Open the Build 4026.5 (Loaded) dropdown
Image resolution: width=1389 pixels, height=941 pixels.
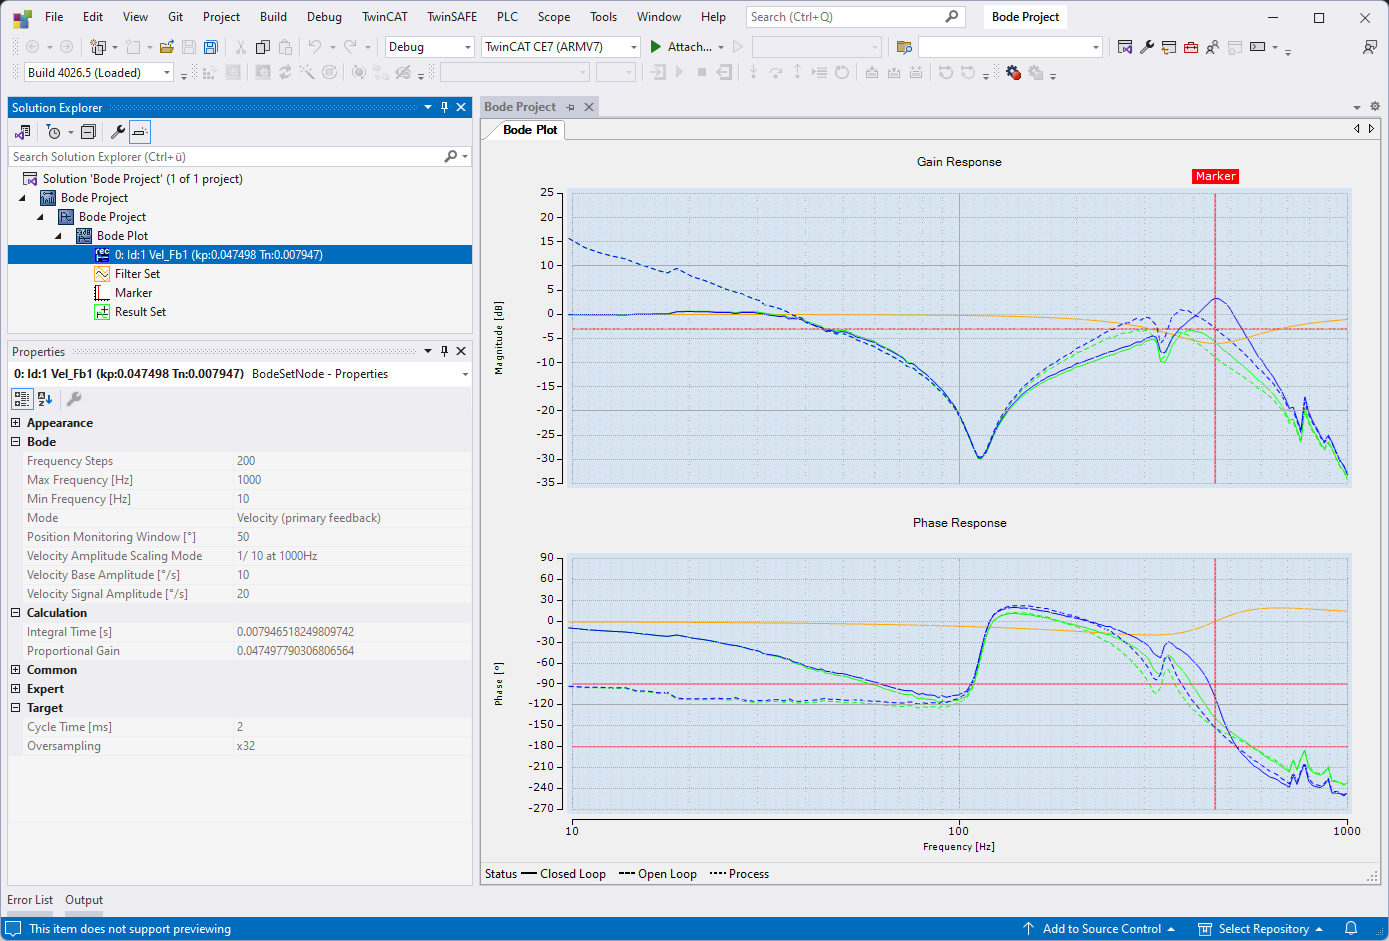point(167,72)
